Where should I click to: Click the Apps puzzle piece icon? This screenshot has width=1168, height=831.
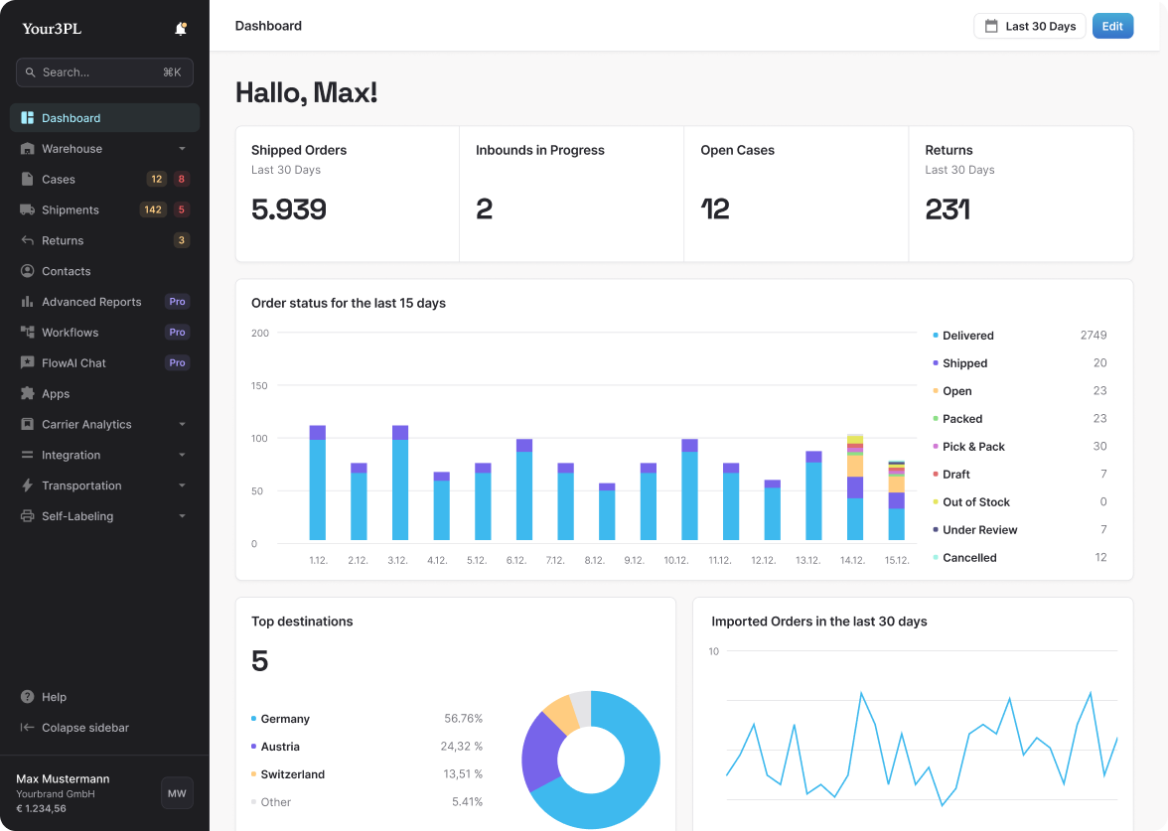[27, 394]
